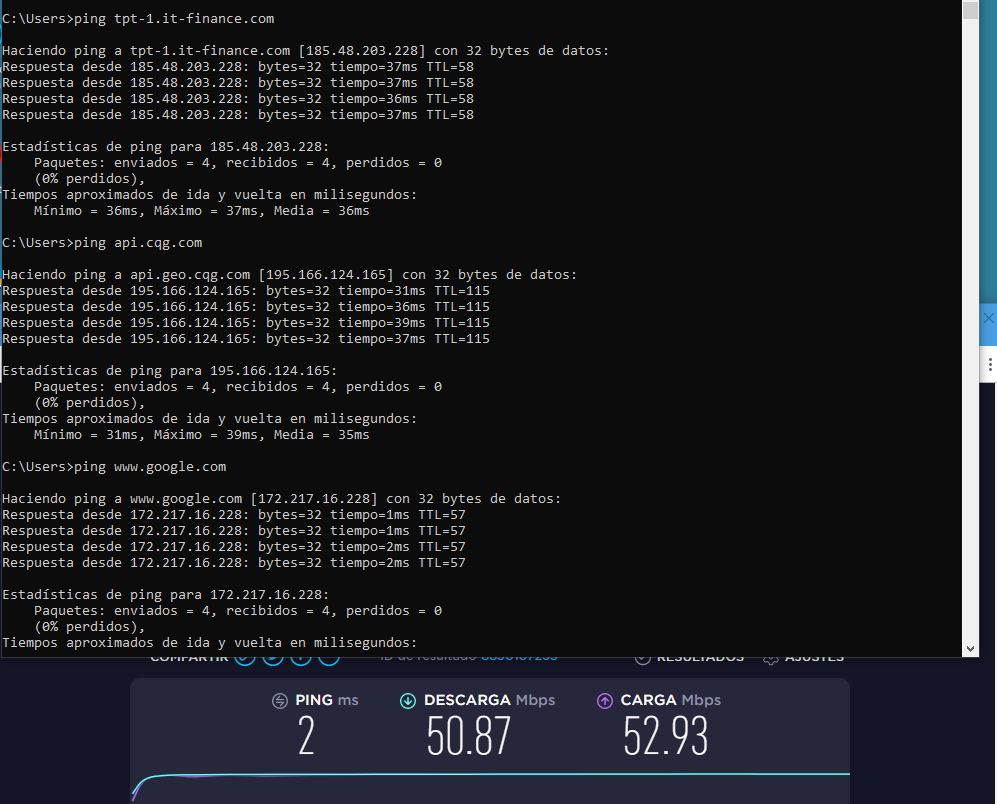Click the DESCARGA download arrow icon
Viewport: 997px width, 804px height.
pos(408,701)
